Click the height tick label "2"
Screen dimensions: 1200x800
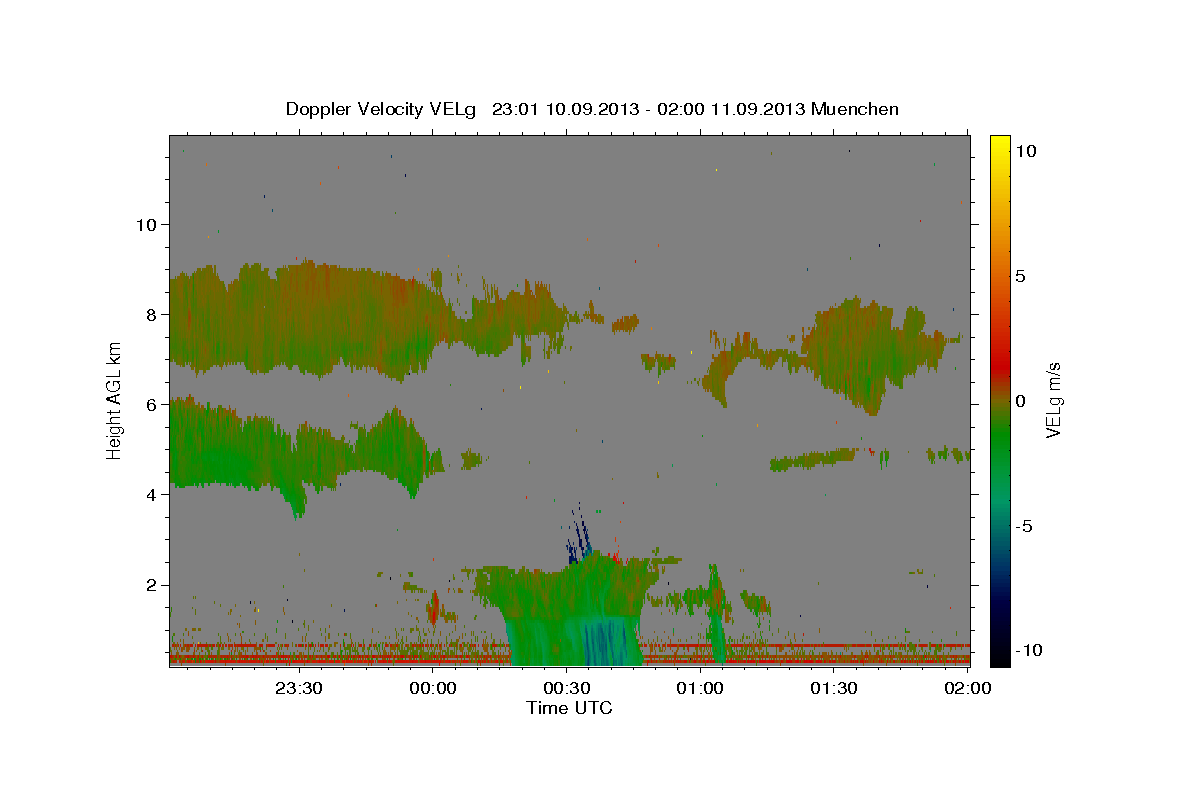tap(152, 584)
